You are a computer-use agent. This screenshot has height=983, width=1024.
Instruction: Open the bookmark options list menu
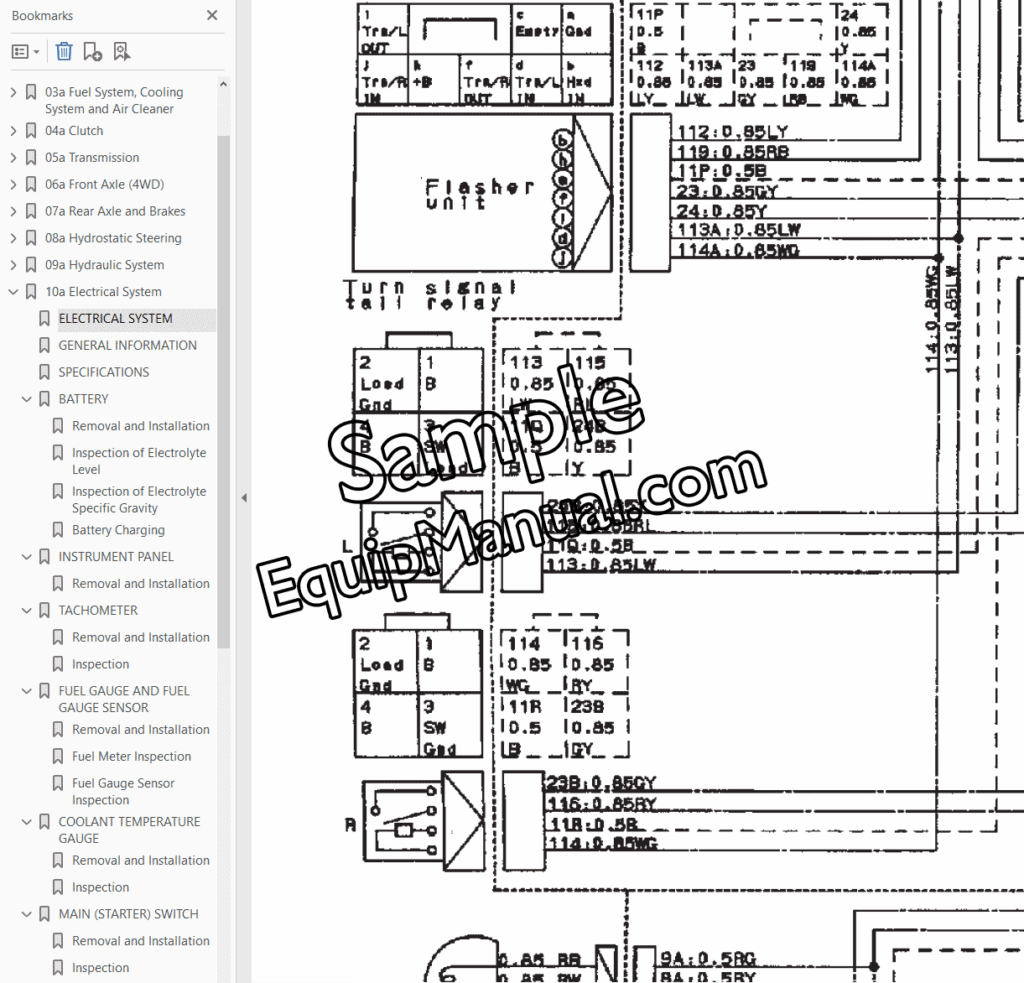pyautogui.click(x=25, y=52)
